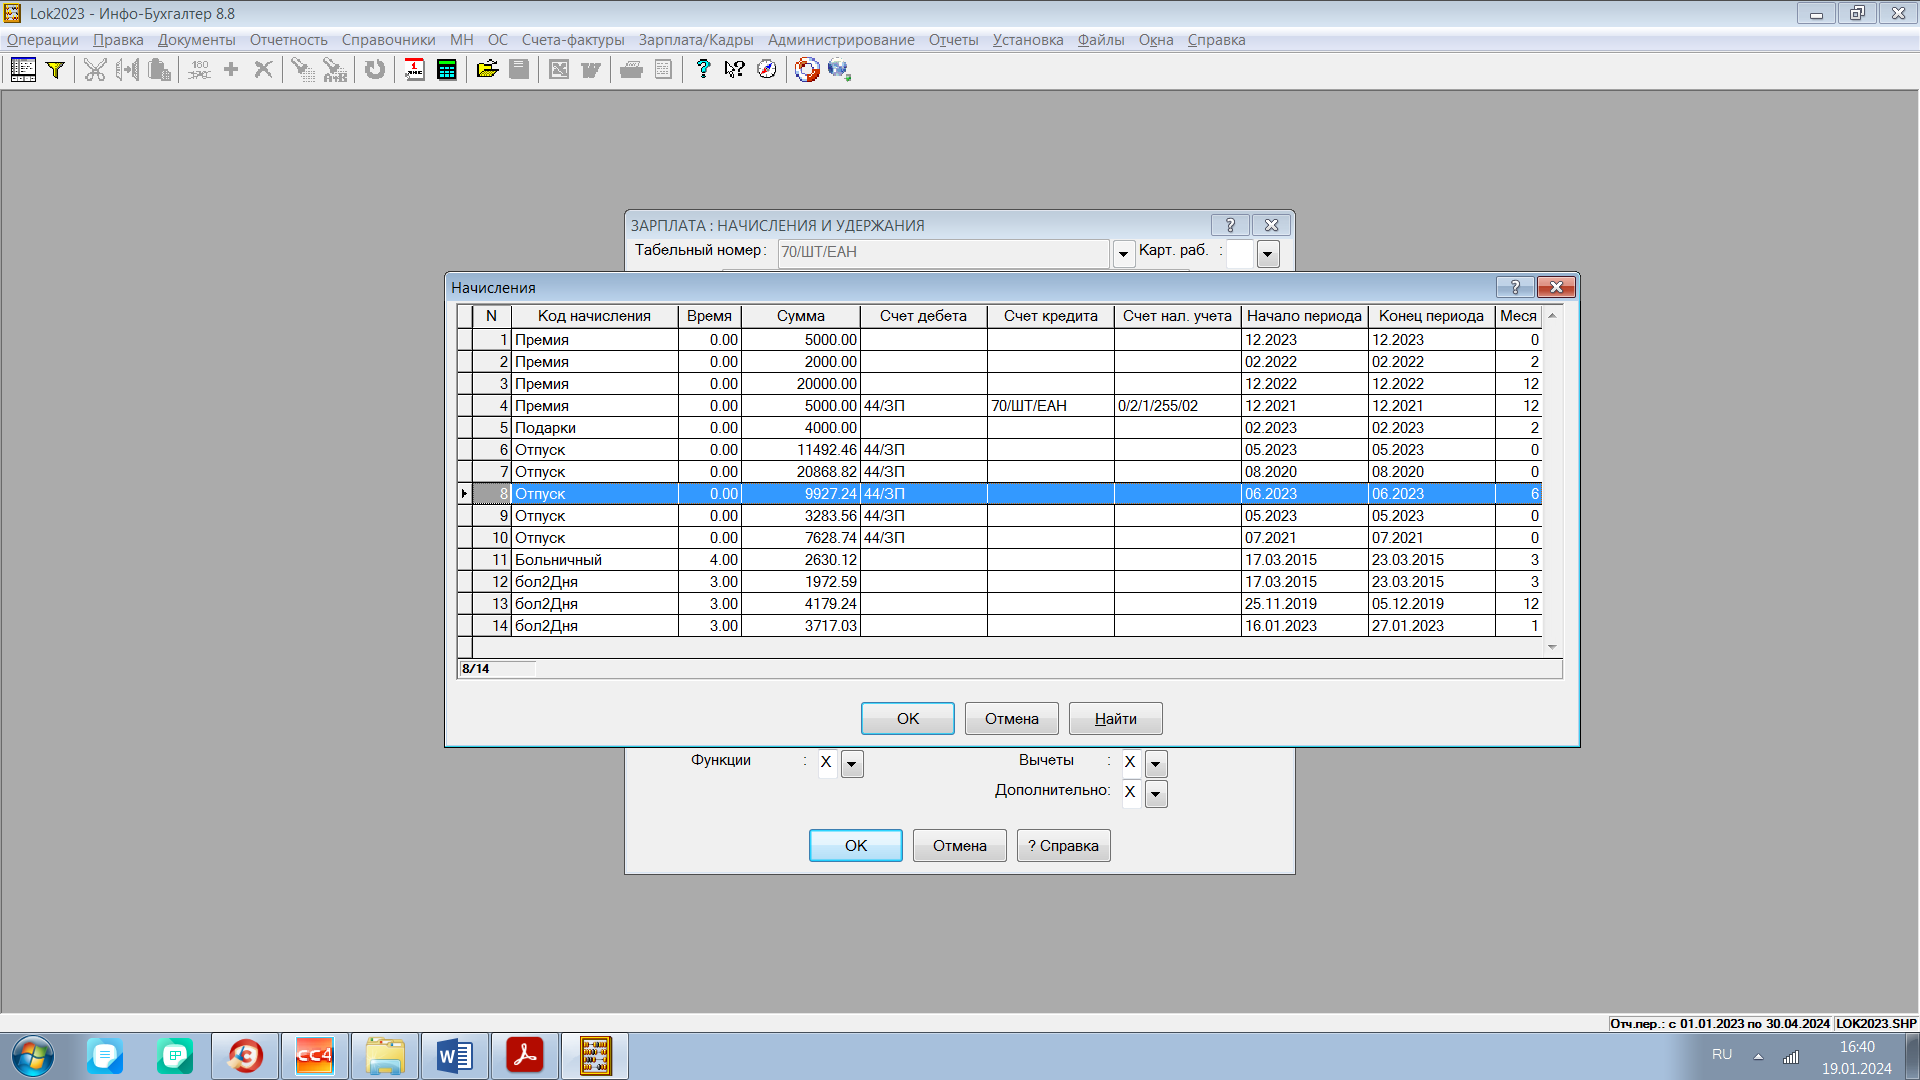Screen dimensions: 1920x1080
Task: Click the ? Справка button
Action: coord(1064,846)
